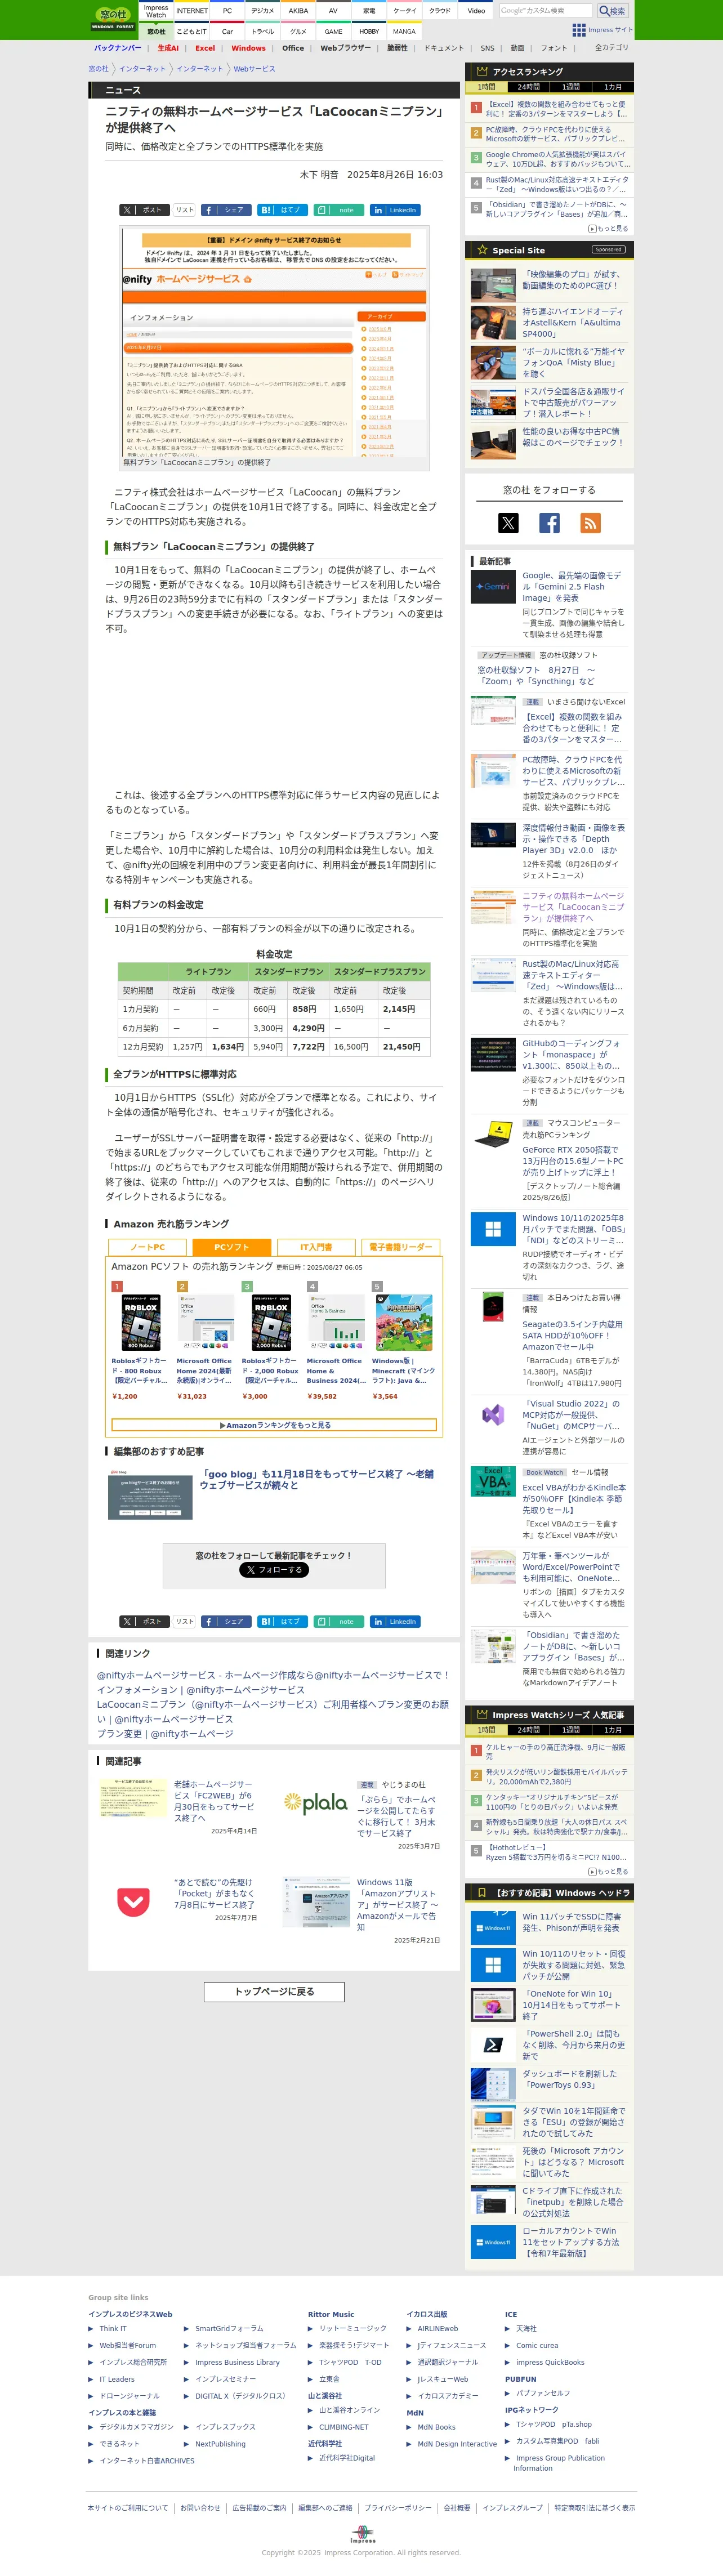This screenshot has height=2576, width=723.
Task: Select 24時間 tab in アクセスランキング
Action: tap(528, 87)
